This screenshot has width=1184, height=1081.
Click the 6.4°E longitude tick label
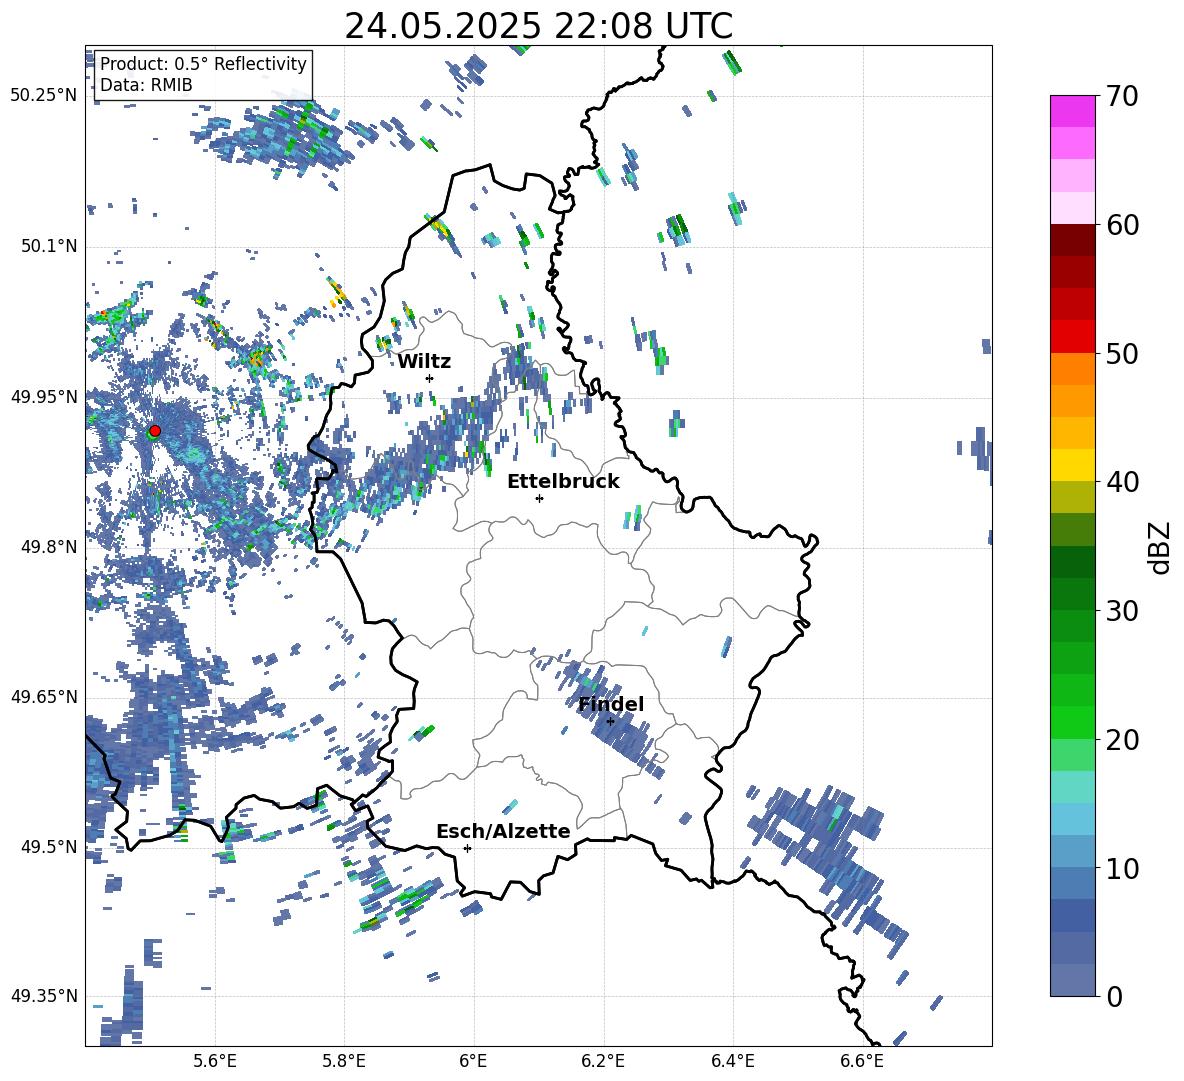[x=732, y=1061]
